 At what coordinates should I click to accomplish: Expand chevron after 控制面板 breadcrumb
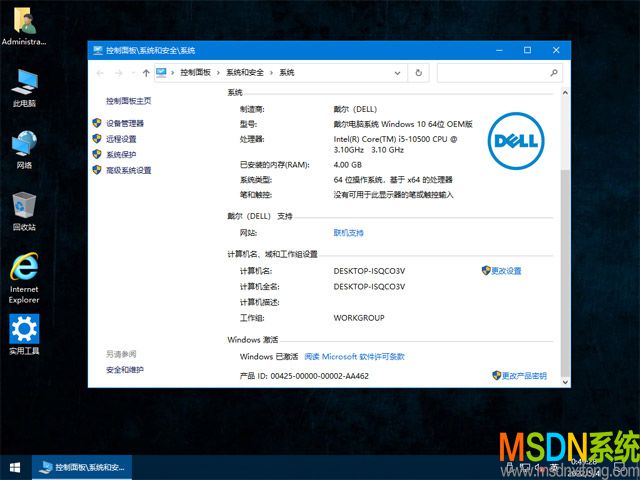pyautogui.click(x=218, y=73)
